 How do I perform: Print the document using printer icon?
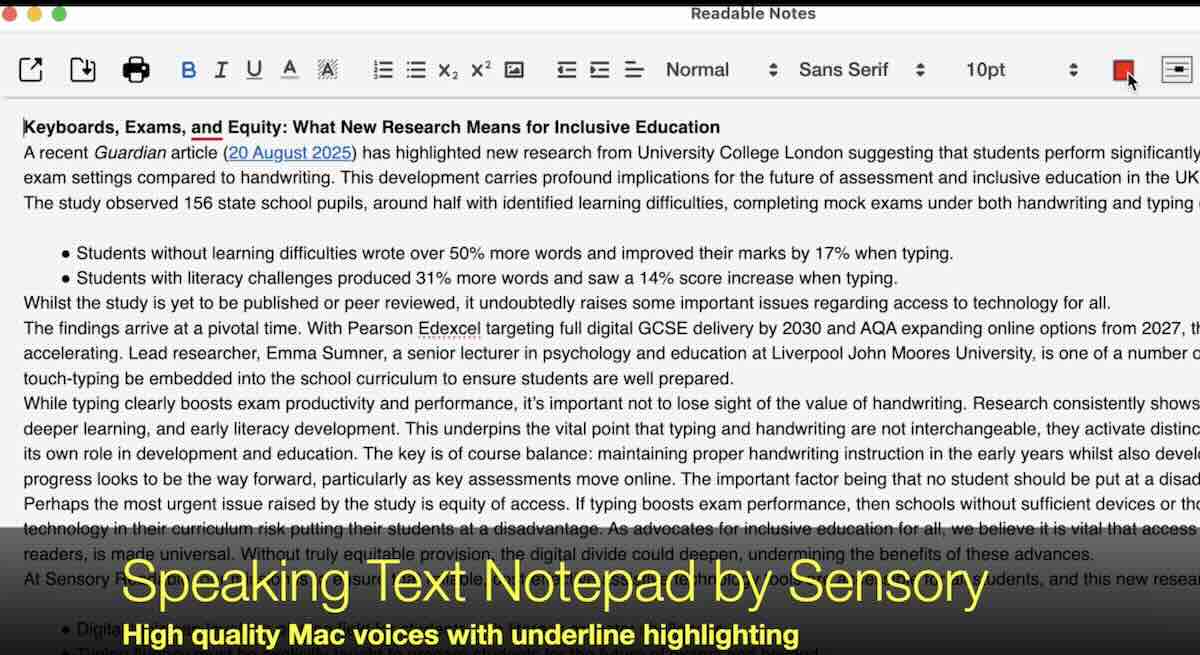pos(136,70)
